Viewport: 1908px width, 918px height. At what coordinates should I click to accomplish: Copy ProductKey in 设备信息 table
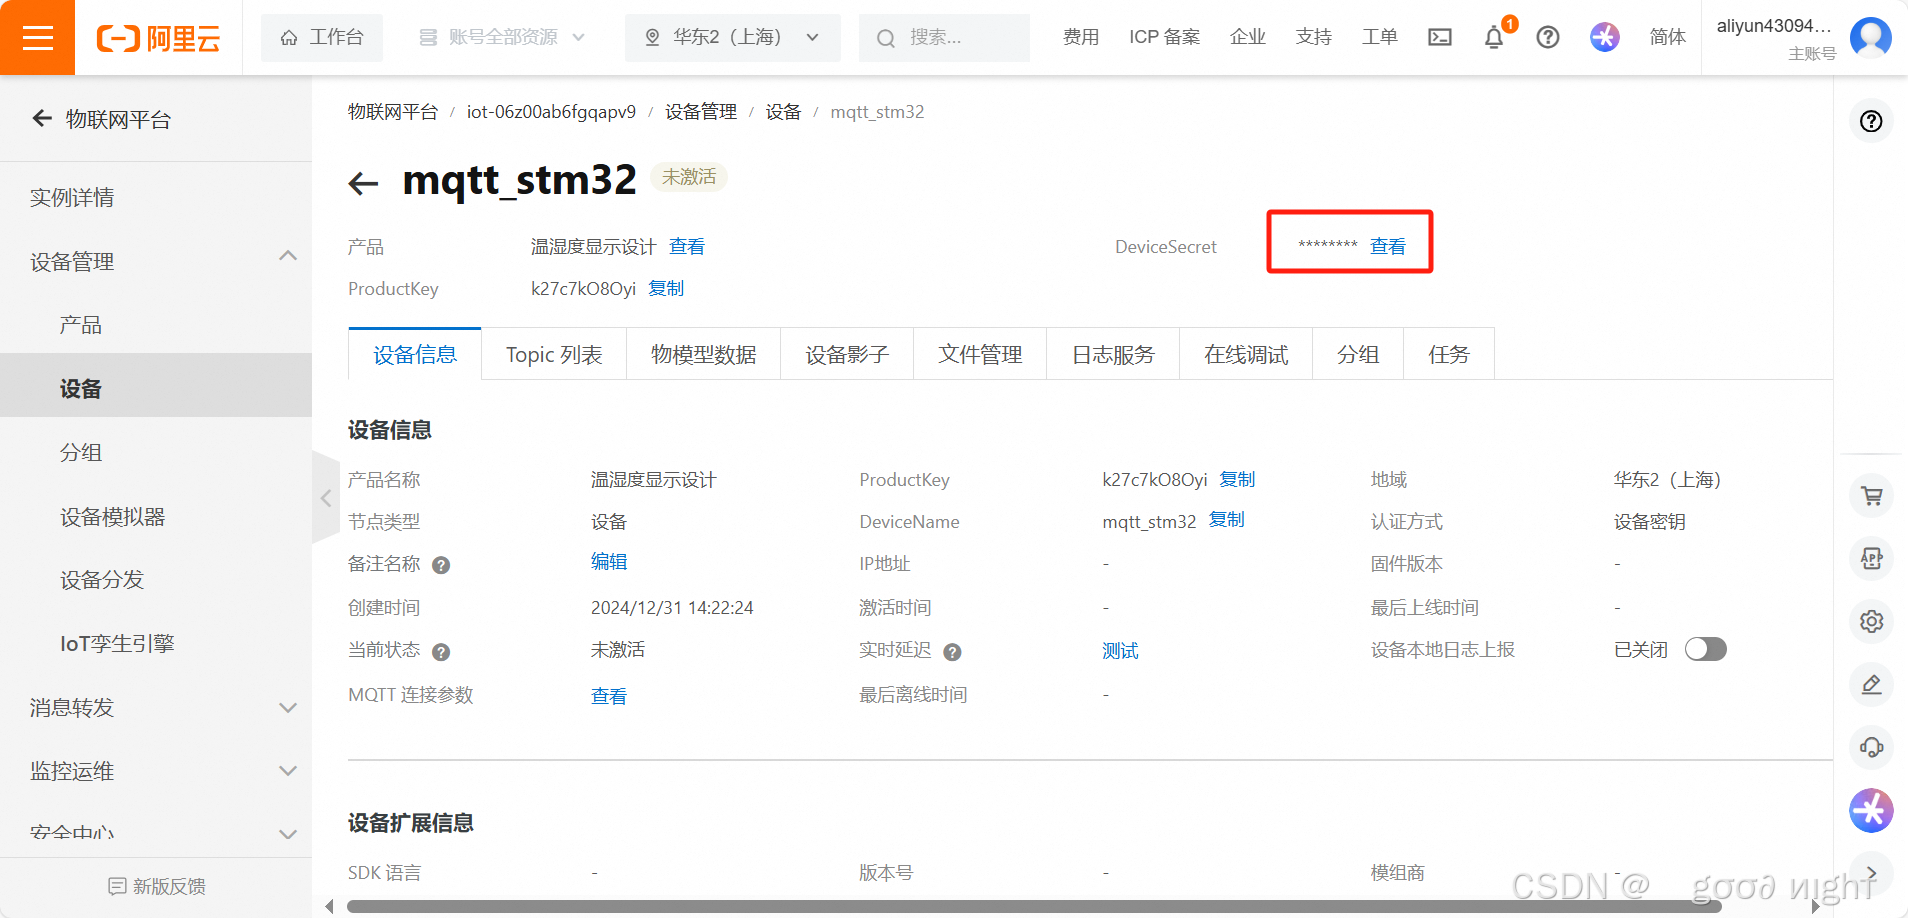click(x=1238, y=480)
